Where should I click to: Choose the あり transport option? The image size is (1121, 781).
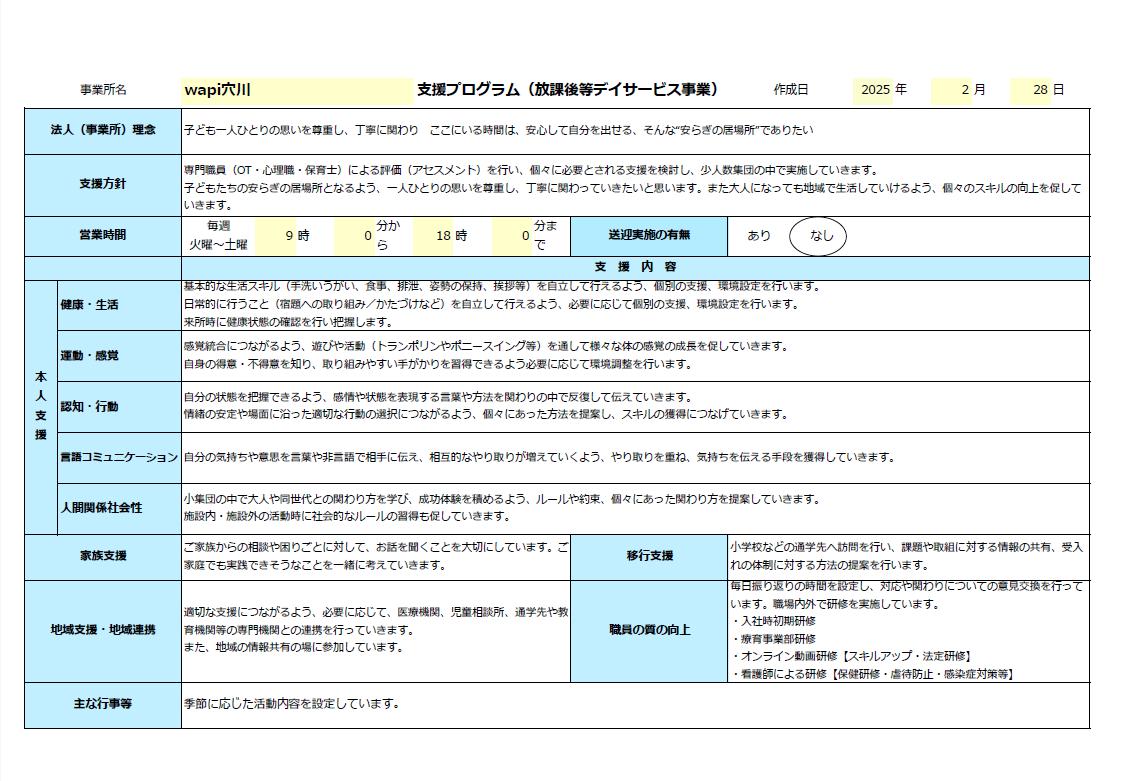pos(759,236)
